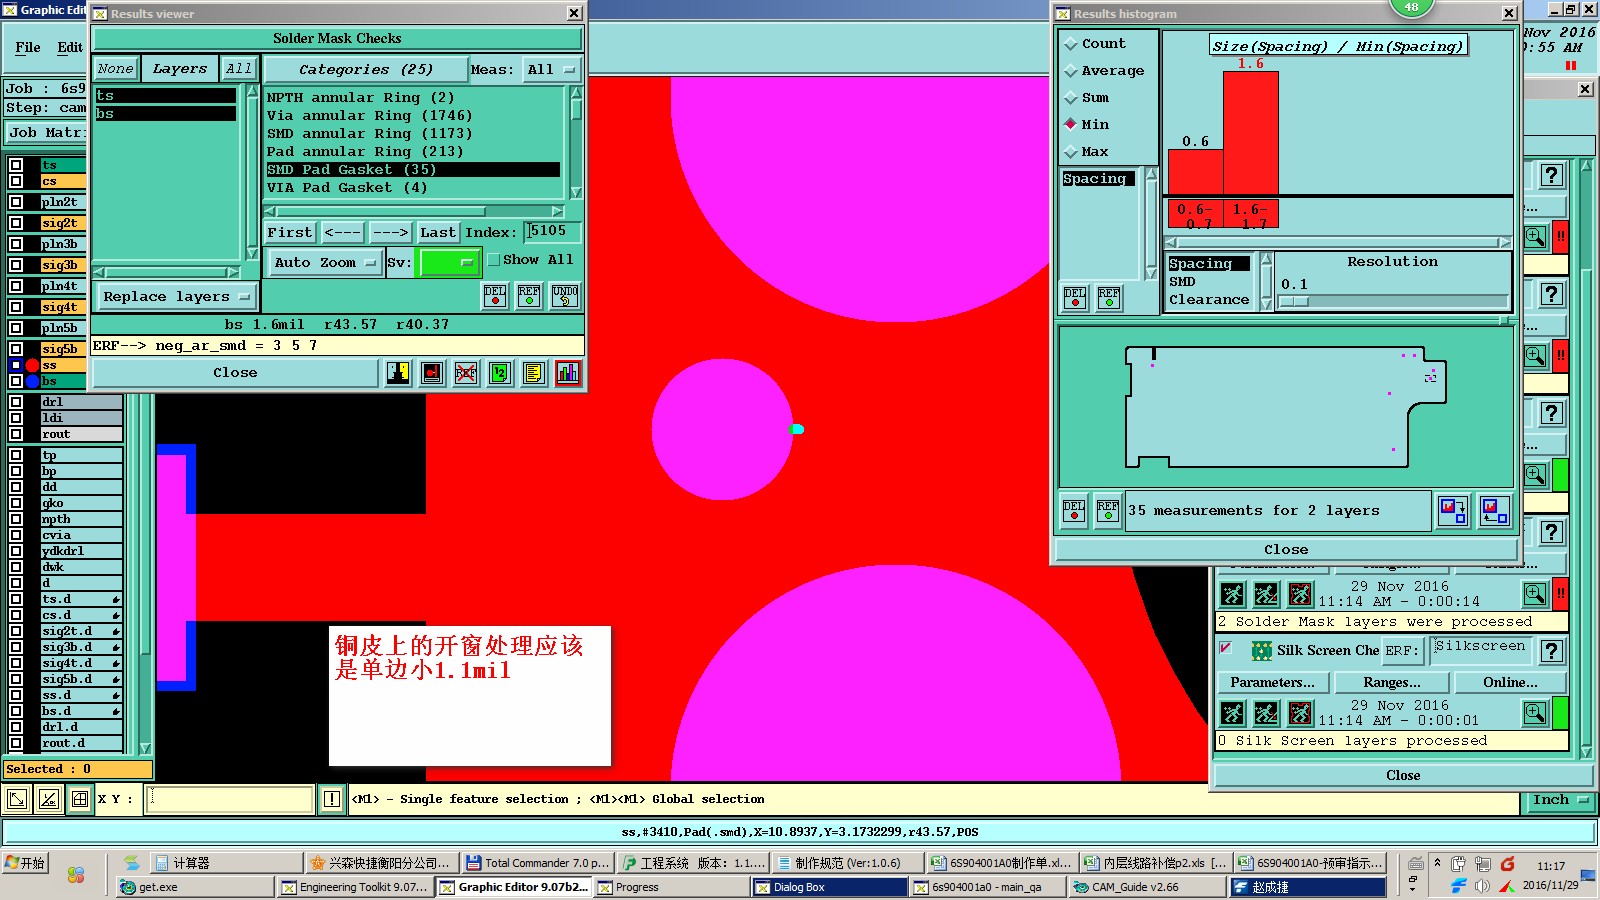Click layers list up scroll arrow

[x=253, y=91]
